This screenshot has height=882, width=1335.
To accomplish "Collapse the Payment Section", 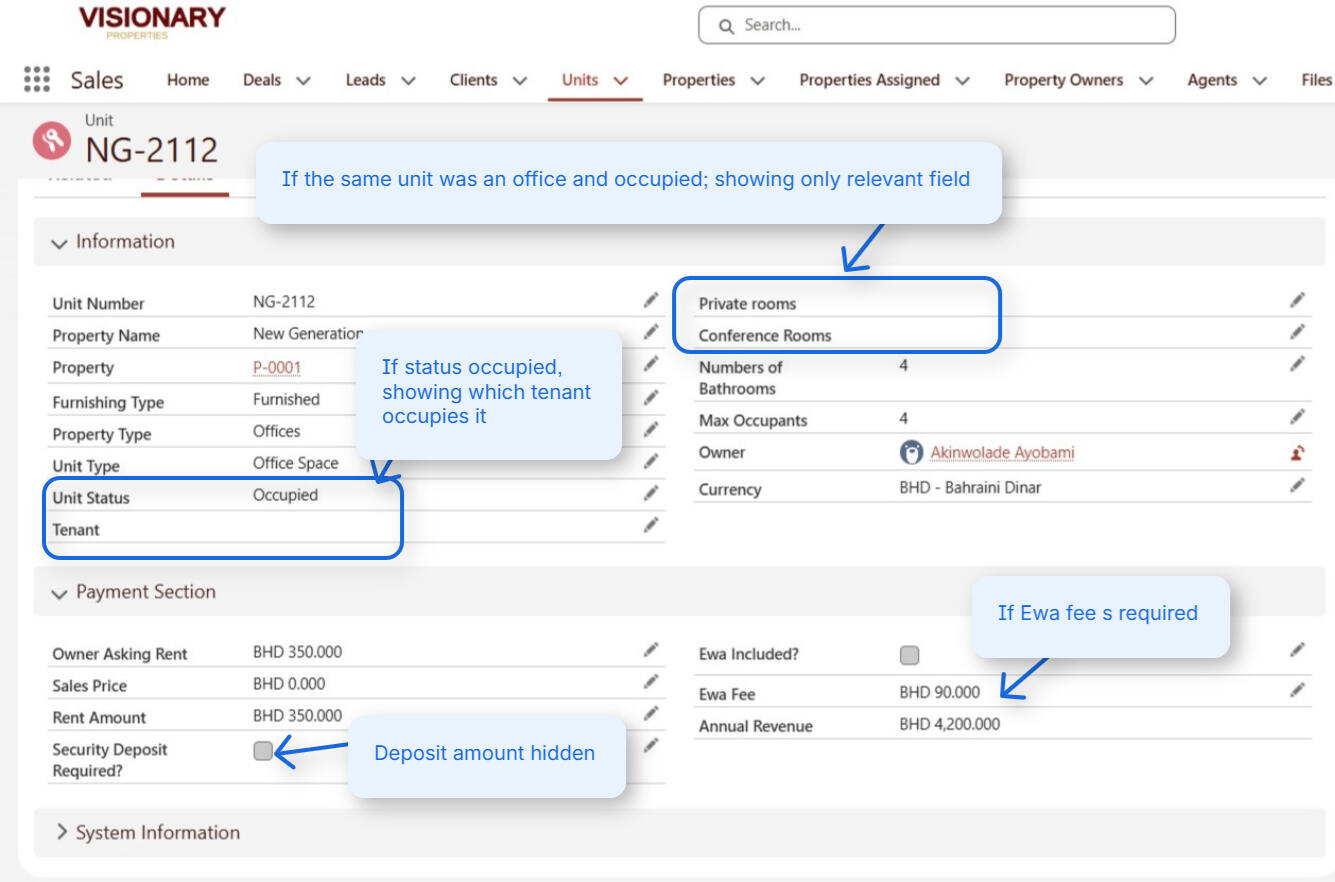I will point(60,593).
